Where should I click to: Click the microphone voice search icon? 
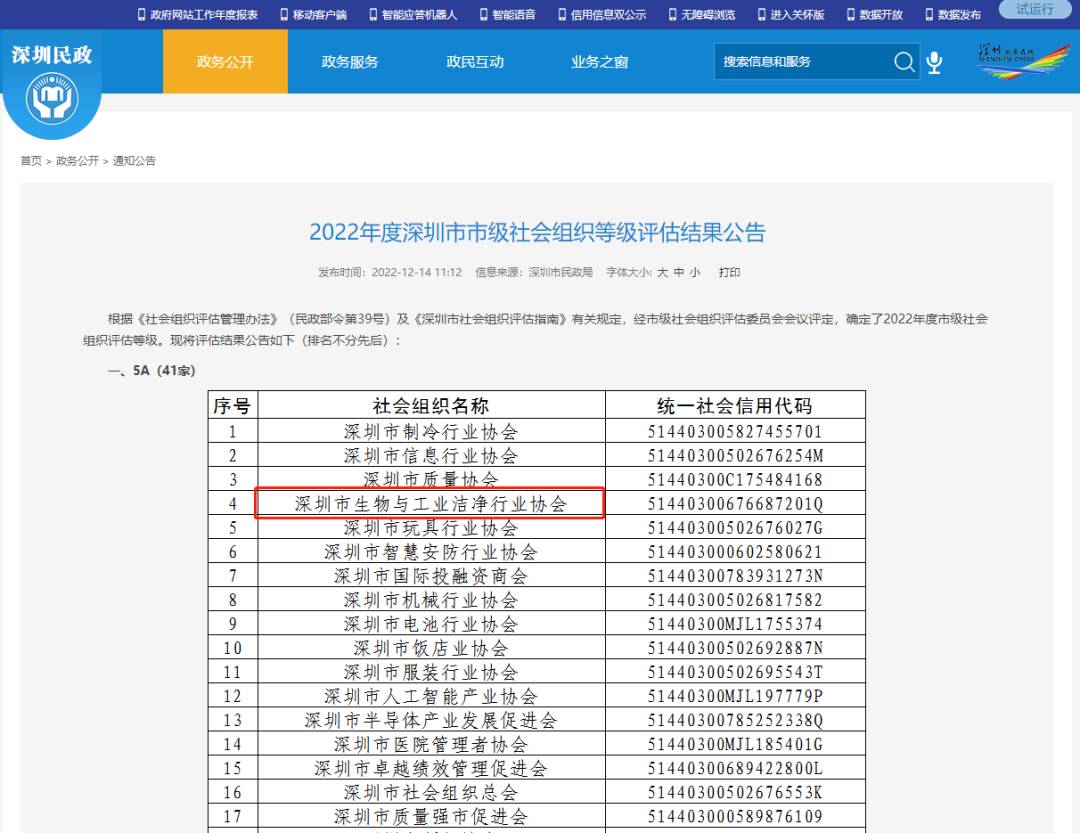coord(933,62)
